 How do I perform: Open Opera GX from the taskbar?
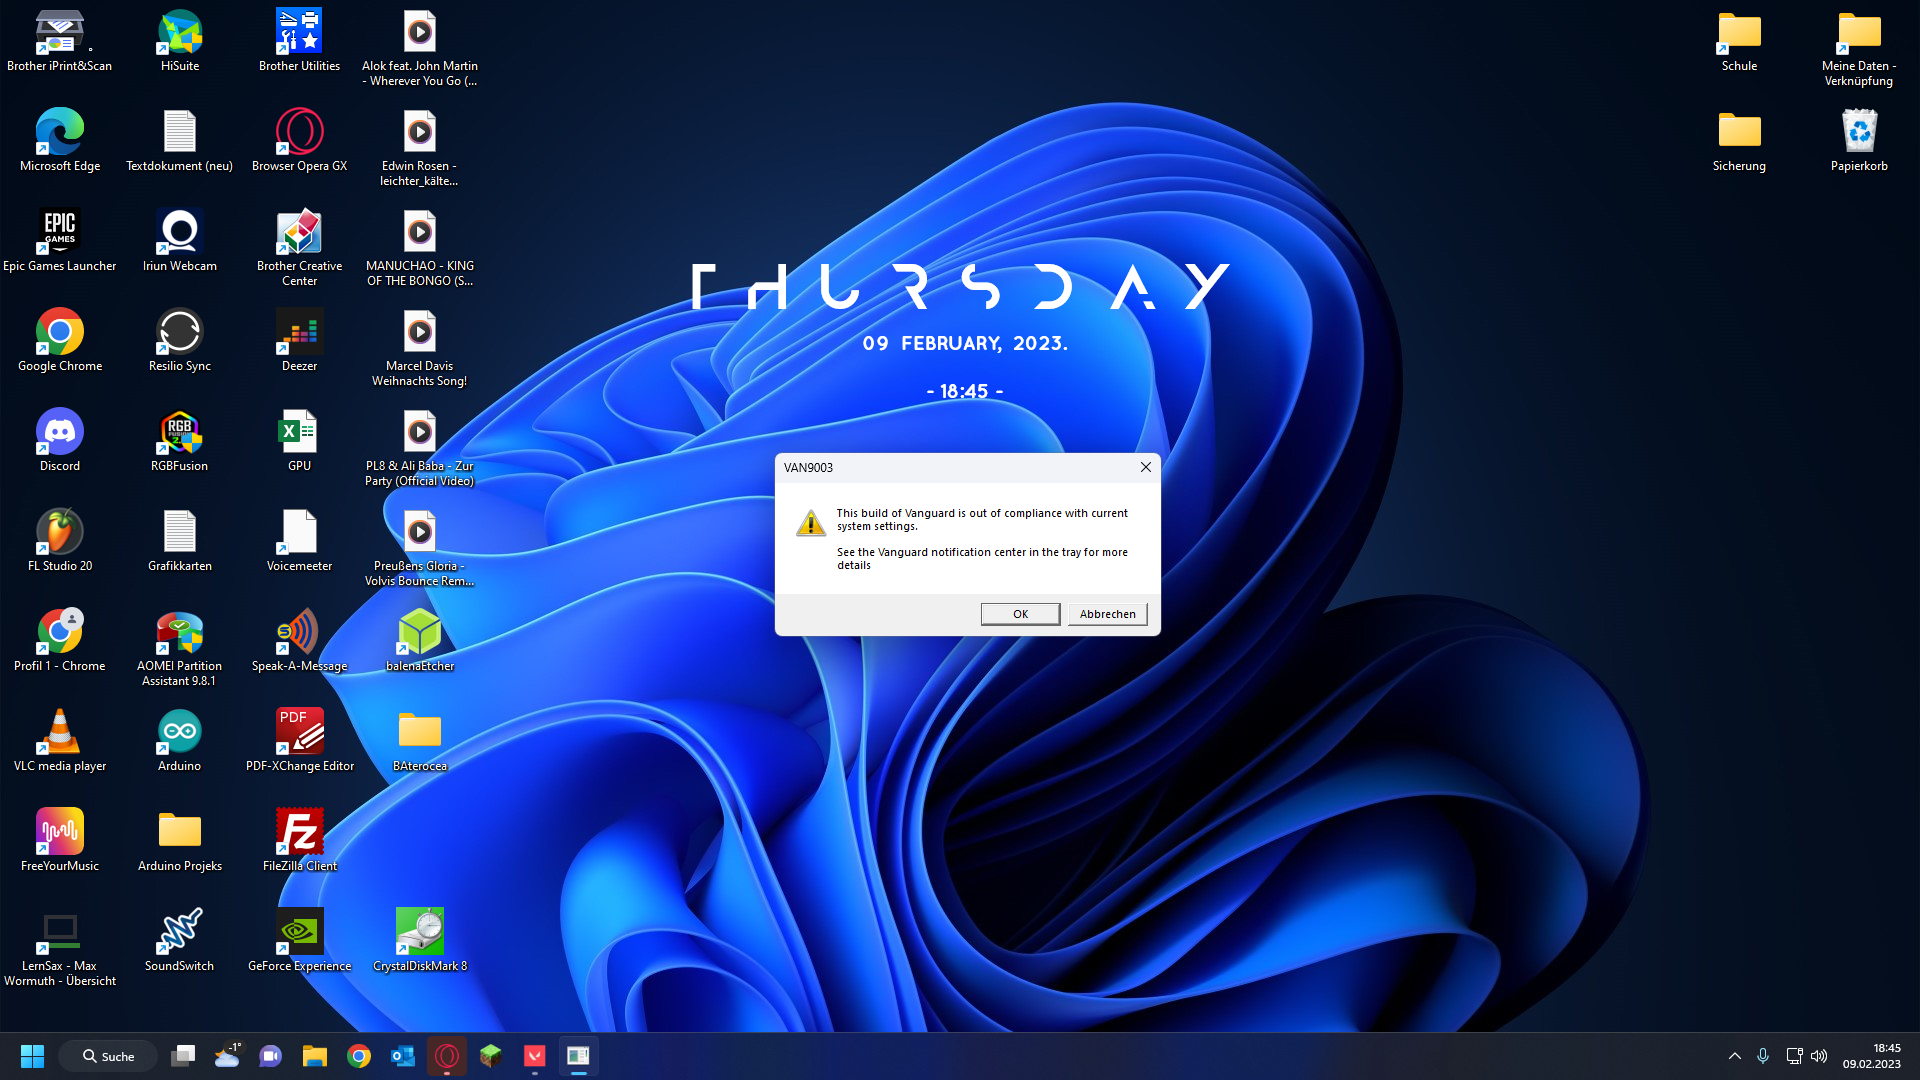(447, 1055)
